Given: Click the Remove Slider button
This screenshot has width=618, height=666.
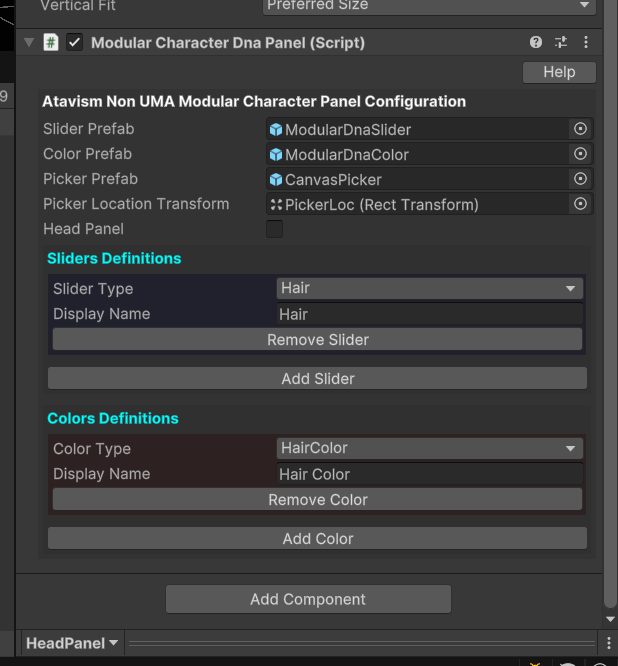Looking at the screenshot, I should pyautogui.click(x=317, y=340).
